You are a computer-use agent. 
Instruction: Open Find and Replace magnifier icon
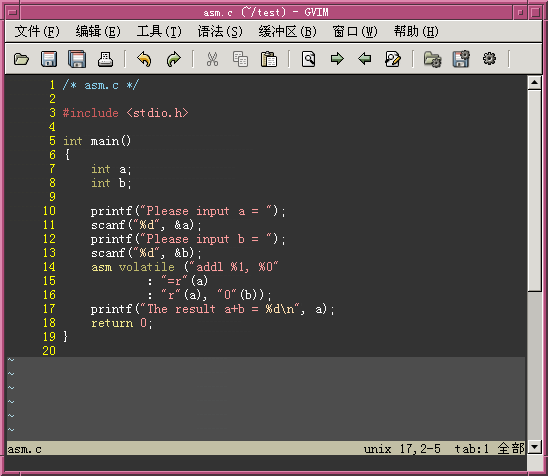(308, 59)
